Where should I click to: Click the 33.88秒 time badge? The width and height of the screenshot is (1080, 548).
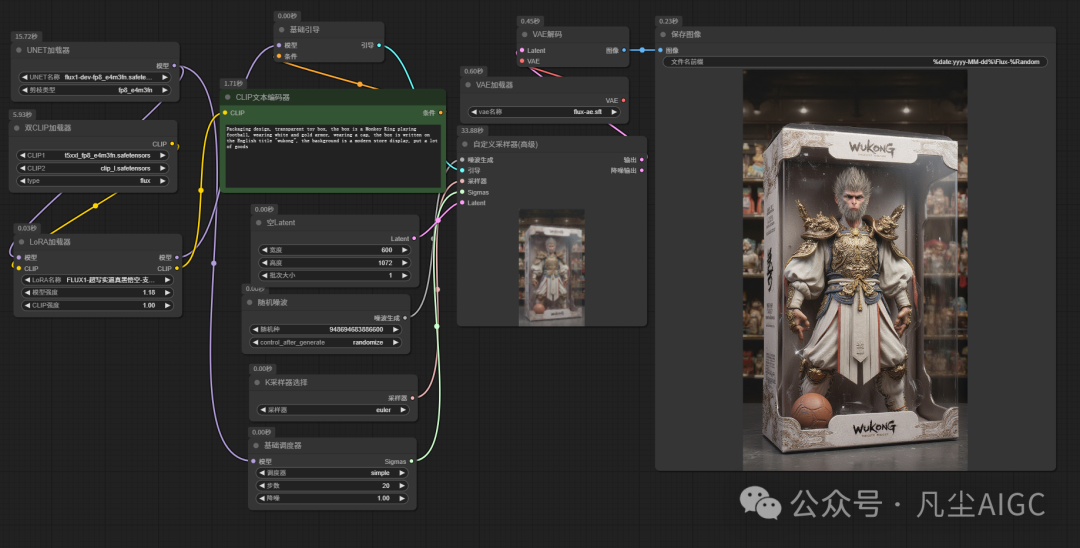click(472, 130)
